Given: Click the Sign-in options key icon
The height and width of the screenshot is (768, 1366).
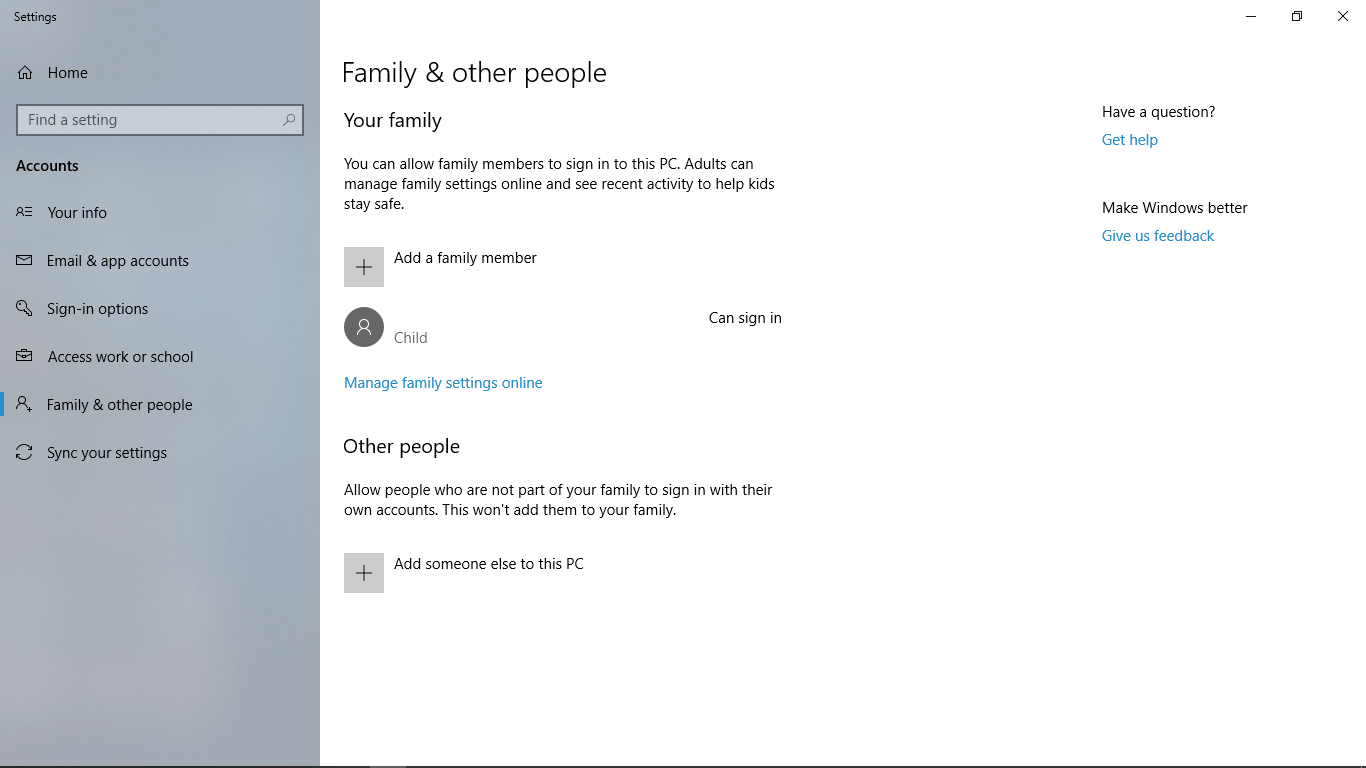Looking at the screenshot, I should pos(25,308).
